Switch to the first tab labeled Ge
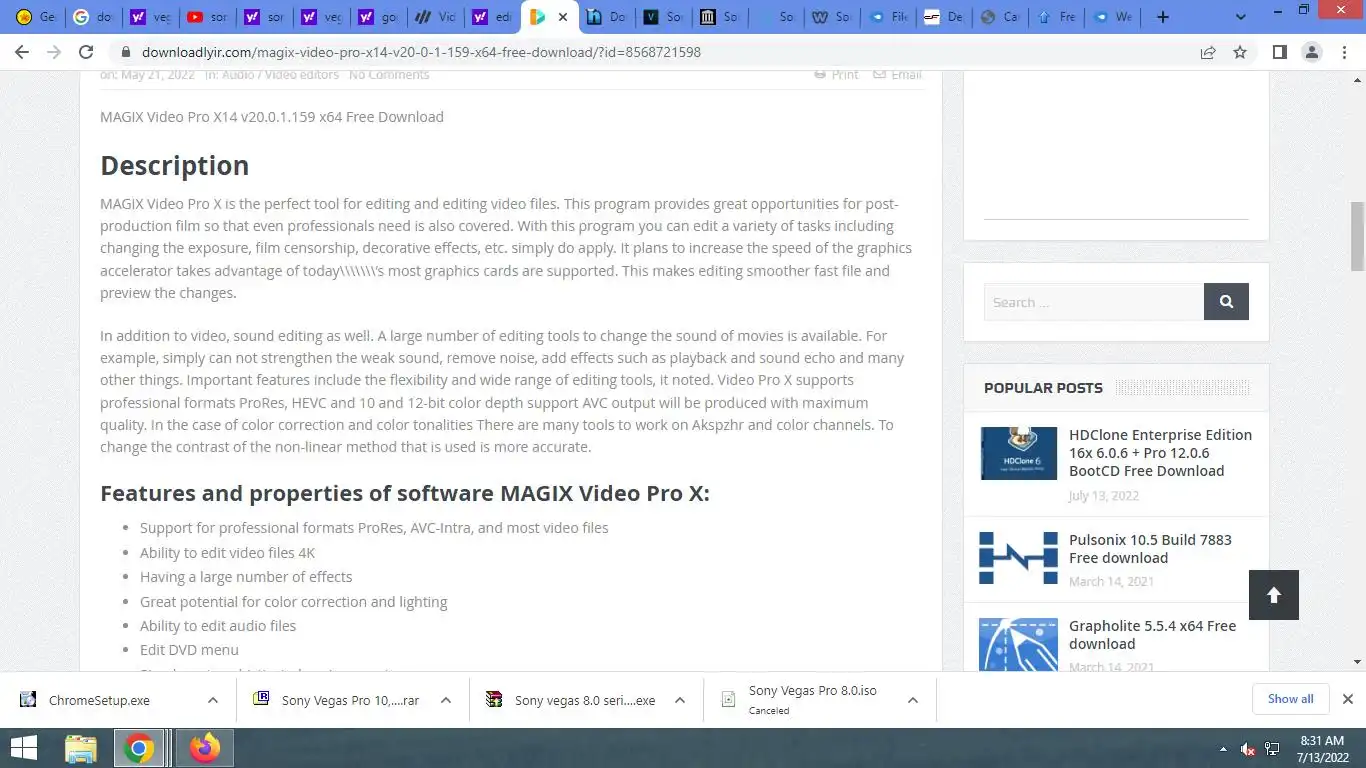1366x768 pixels. pyautogui.click(x=37, y=17)
